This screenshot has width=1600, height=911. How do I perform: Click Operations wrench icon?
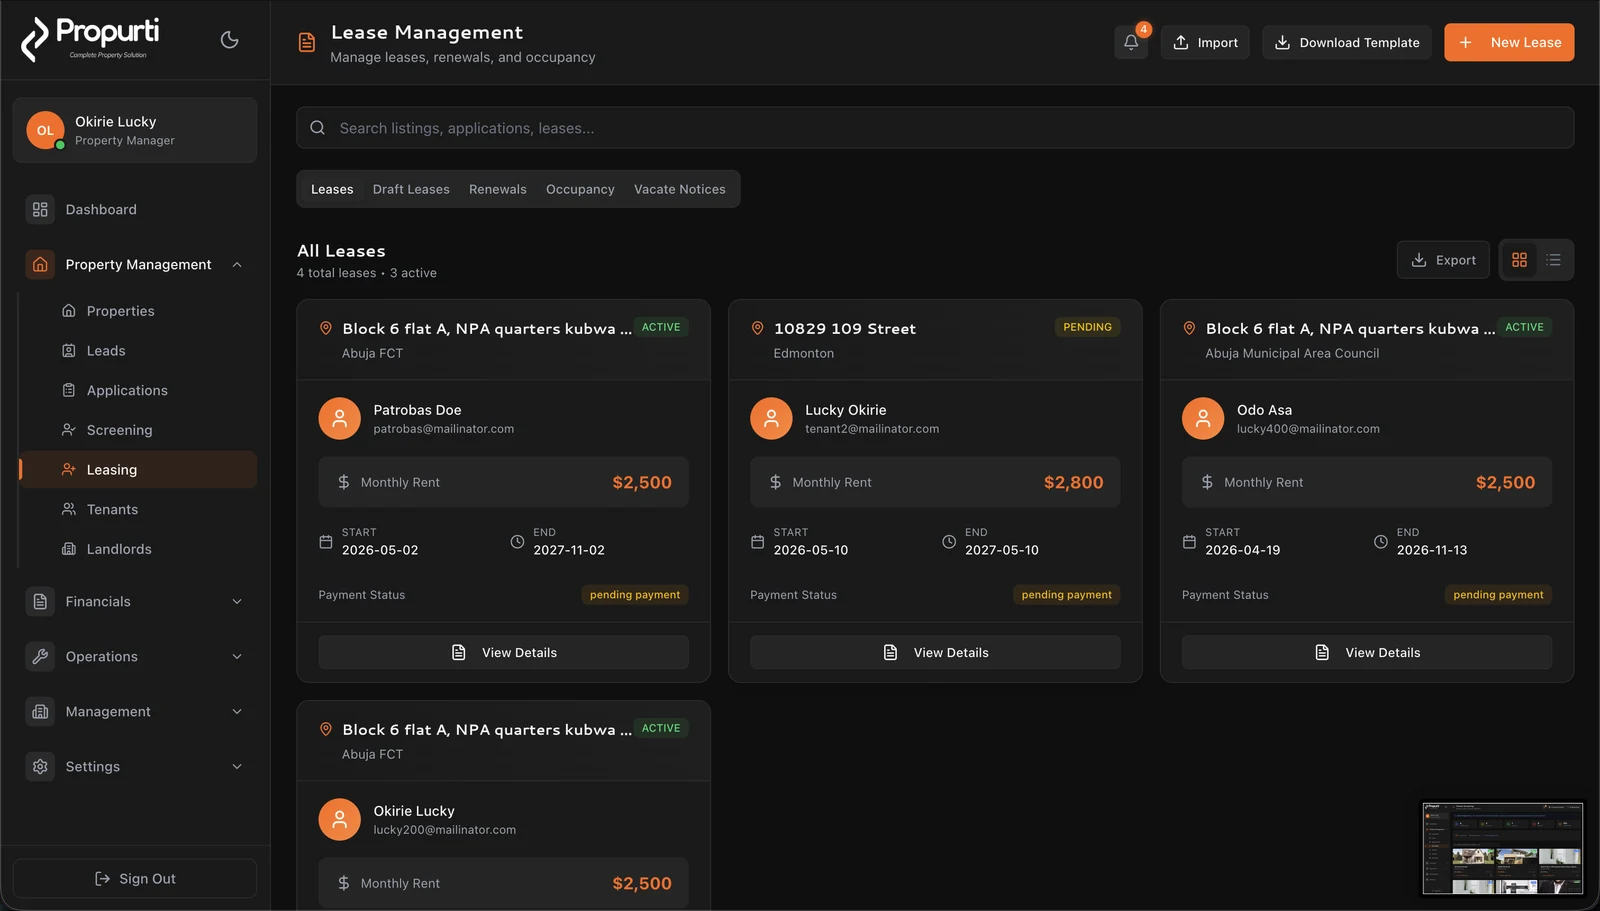tap(40, 656)
